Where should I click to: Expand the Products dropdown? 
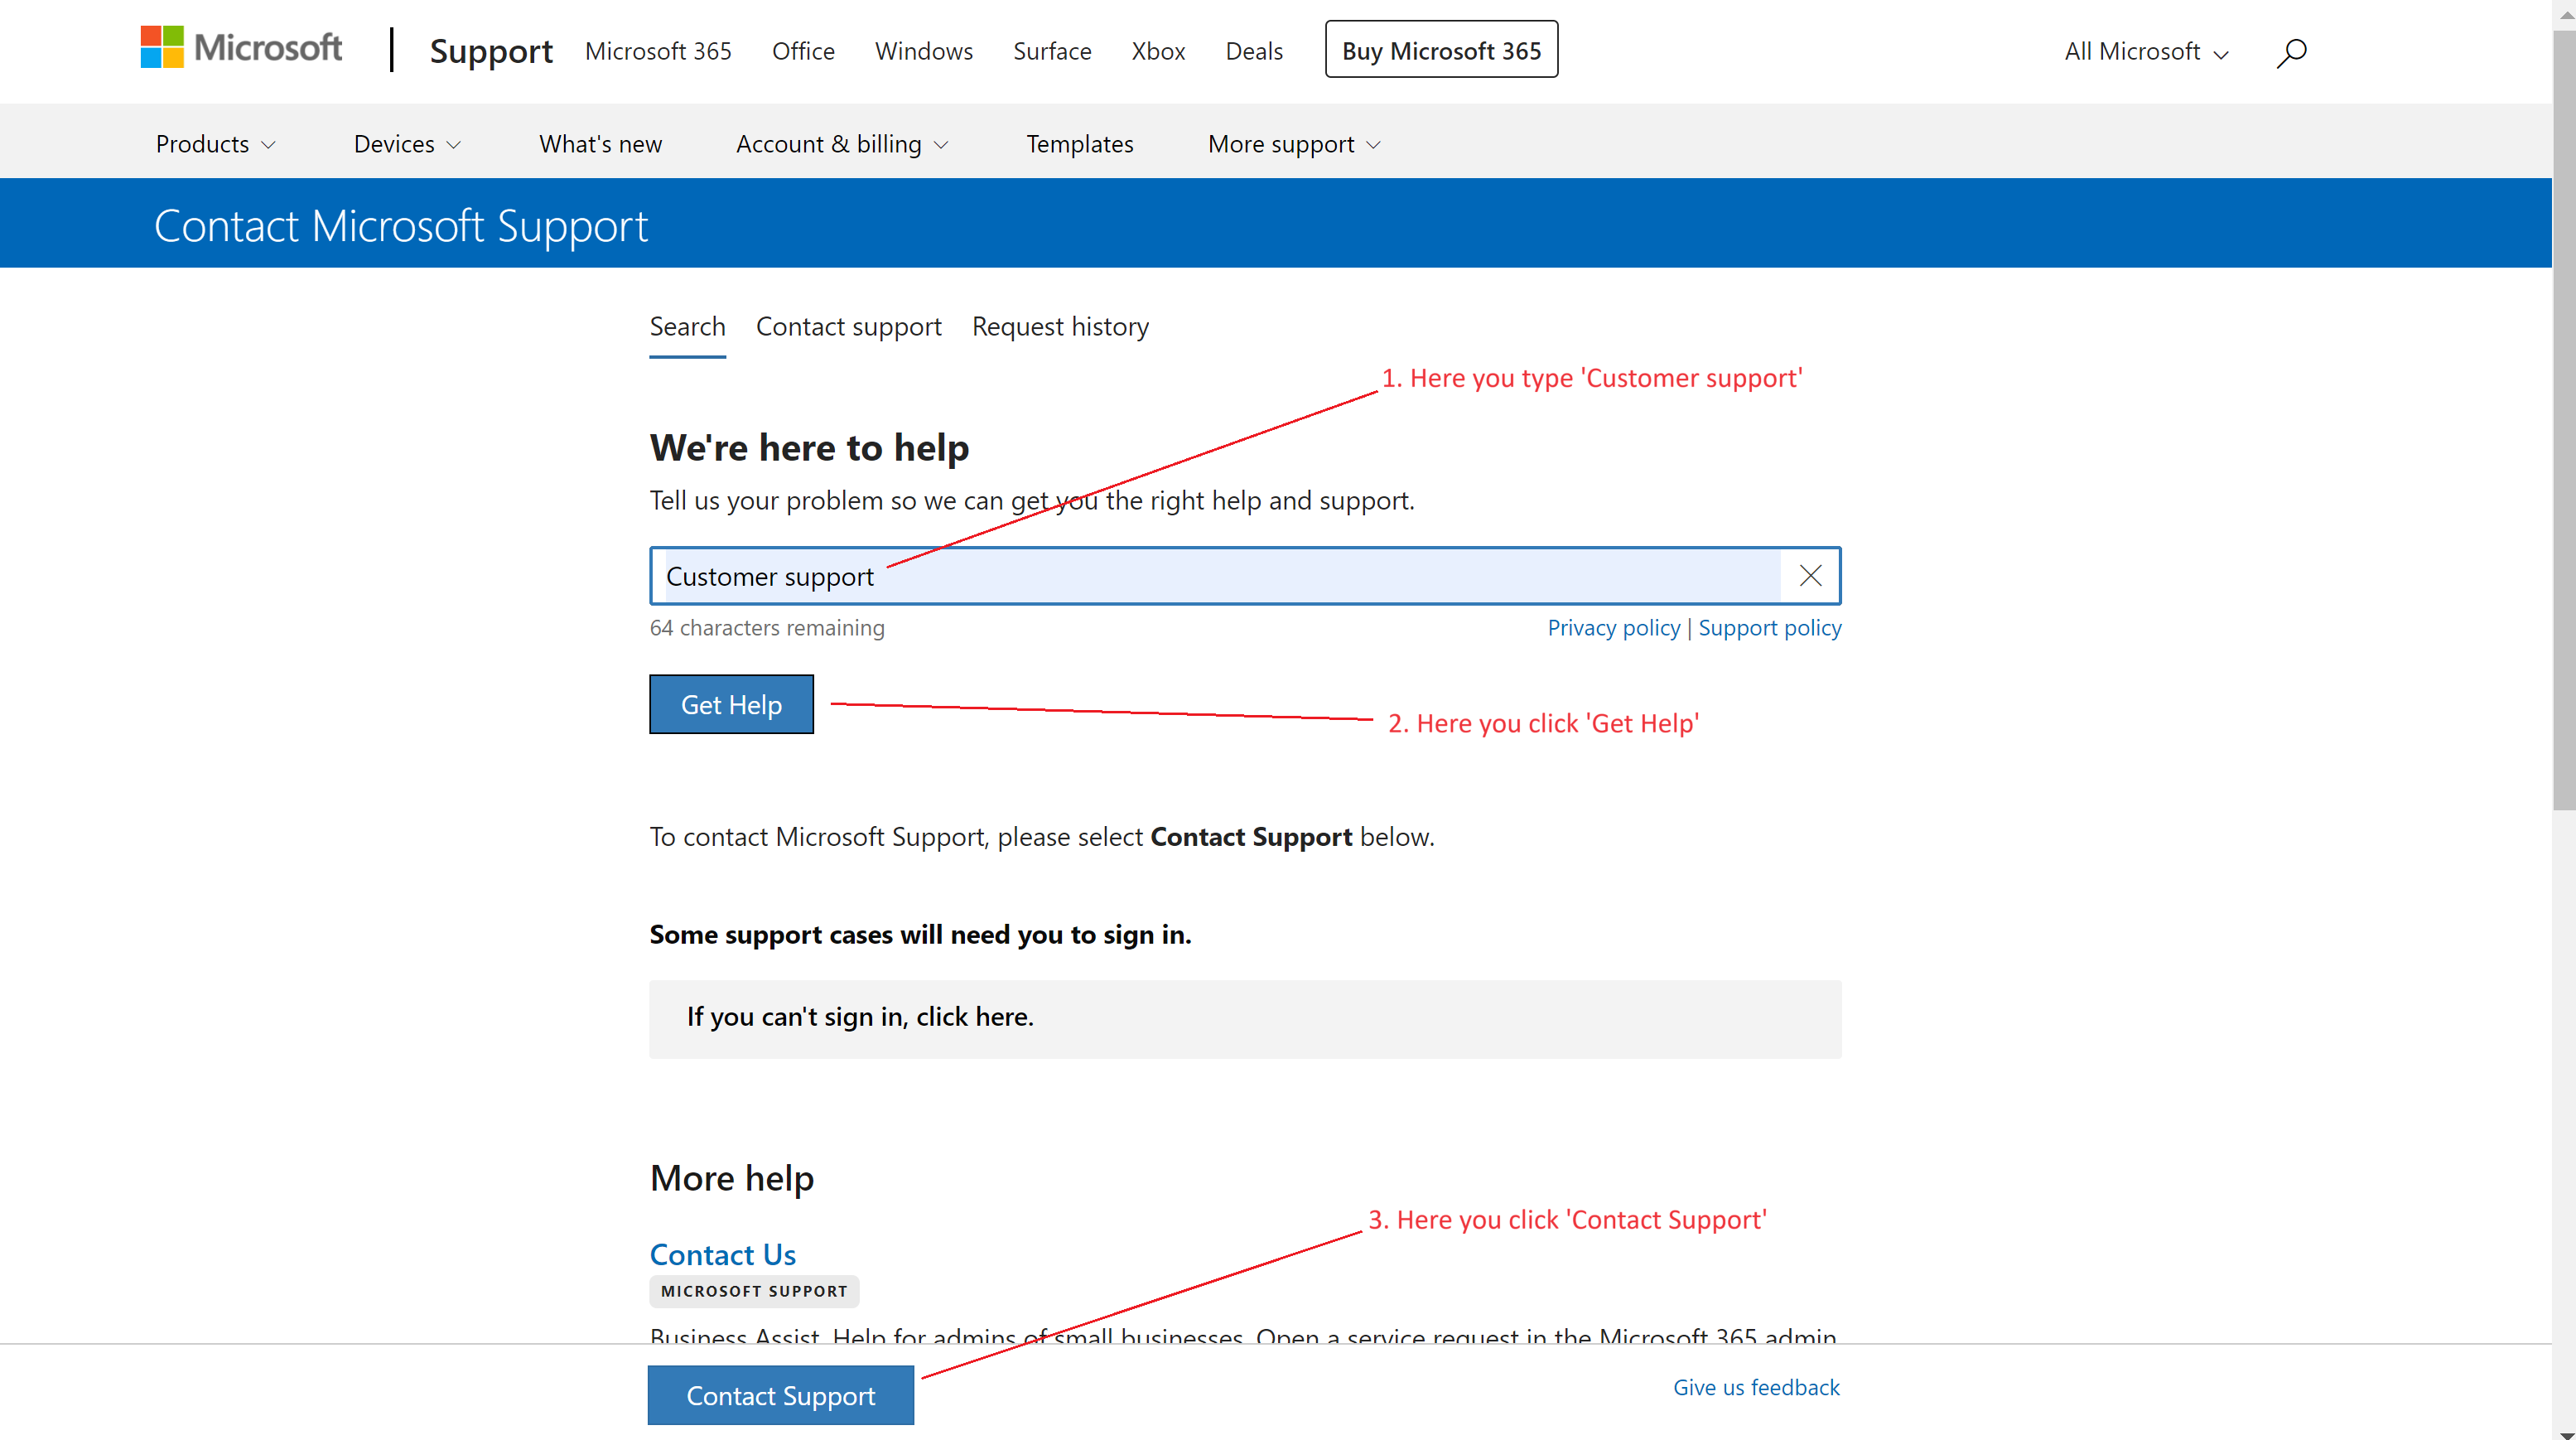(215, 144)
